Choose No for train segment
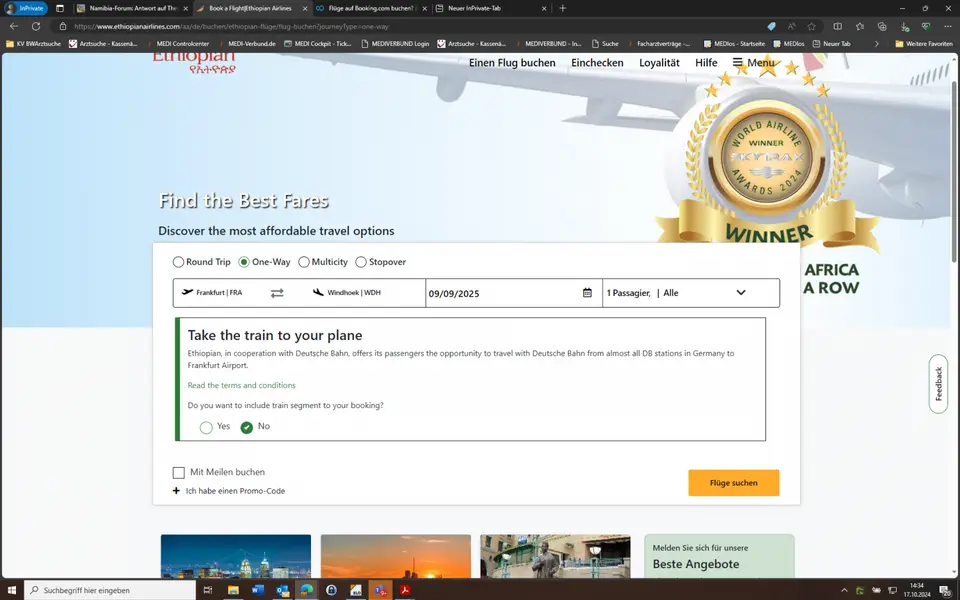Screen dimensions: 960x600 tap(246, 427)
